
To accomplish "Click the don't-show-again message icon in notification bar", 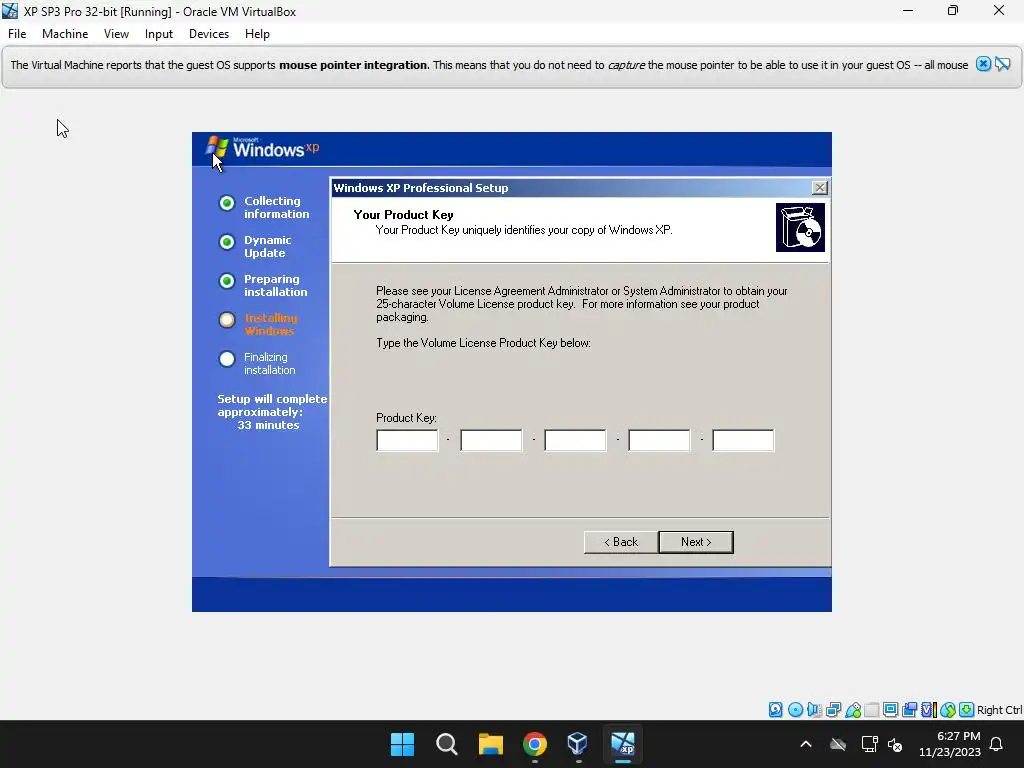I will pyautogui.click(x=1002, y=64).
